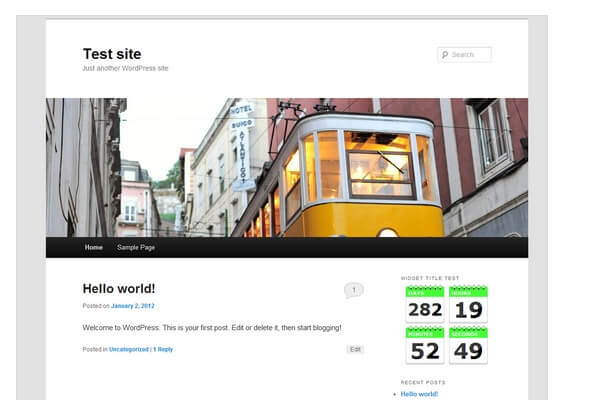This screenshot has width=600, height=400.
Task: Click the January 2, 2012 date link
Action: click(133, 306)
